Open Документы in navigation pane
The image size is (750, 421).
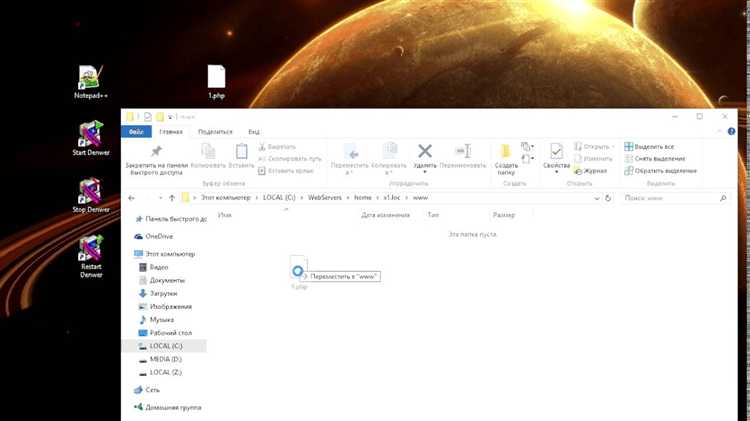point(162,280)
